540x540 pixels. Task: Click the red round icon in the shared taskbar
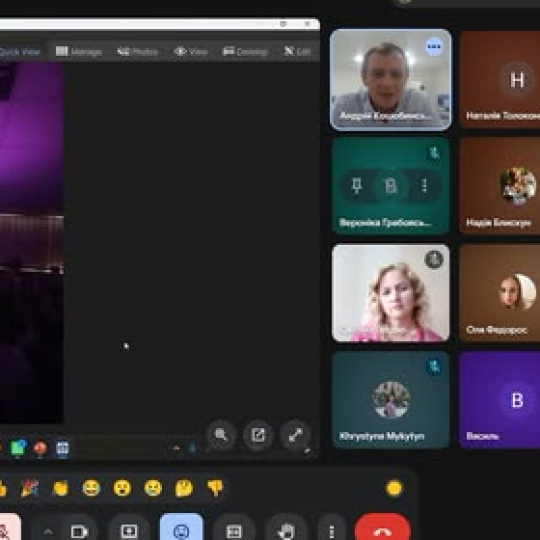40,448
